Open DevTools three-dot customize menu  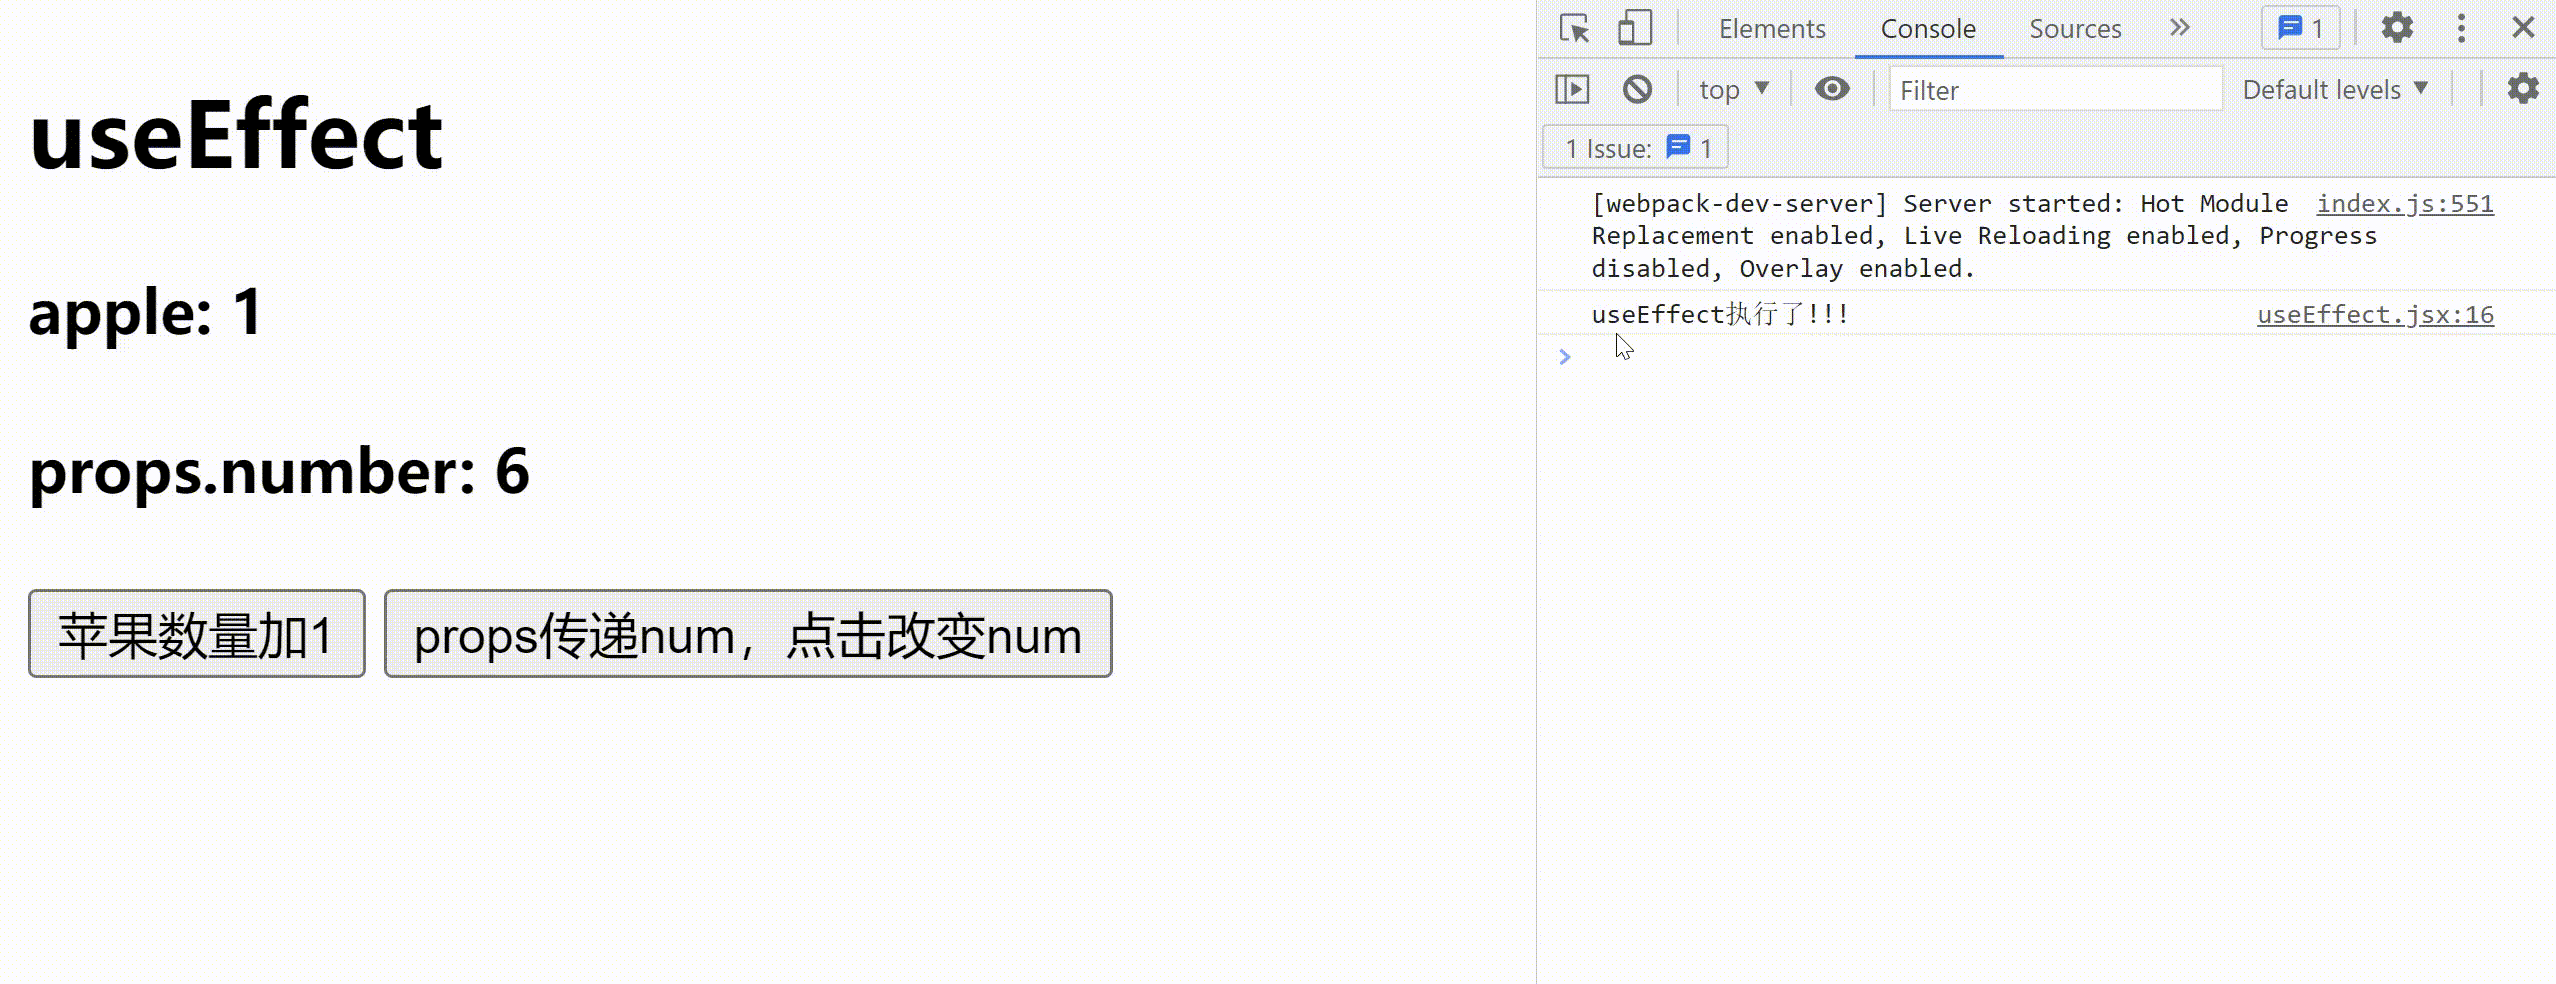(x=2461, y=28)
